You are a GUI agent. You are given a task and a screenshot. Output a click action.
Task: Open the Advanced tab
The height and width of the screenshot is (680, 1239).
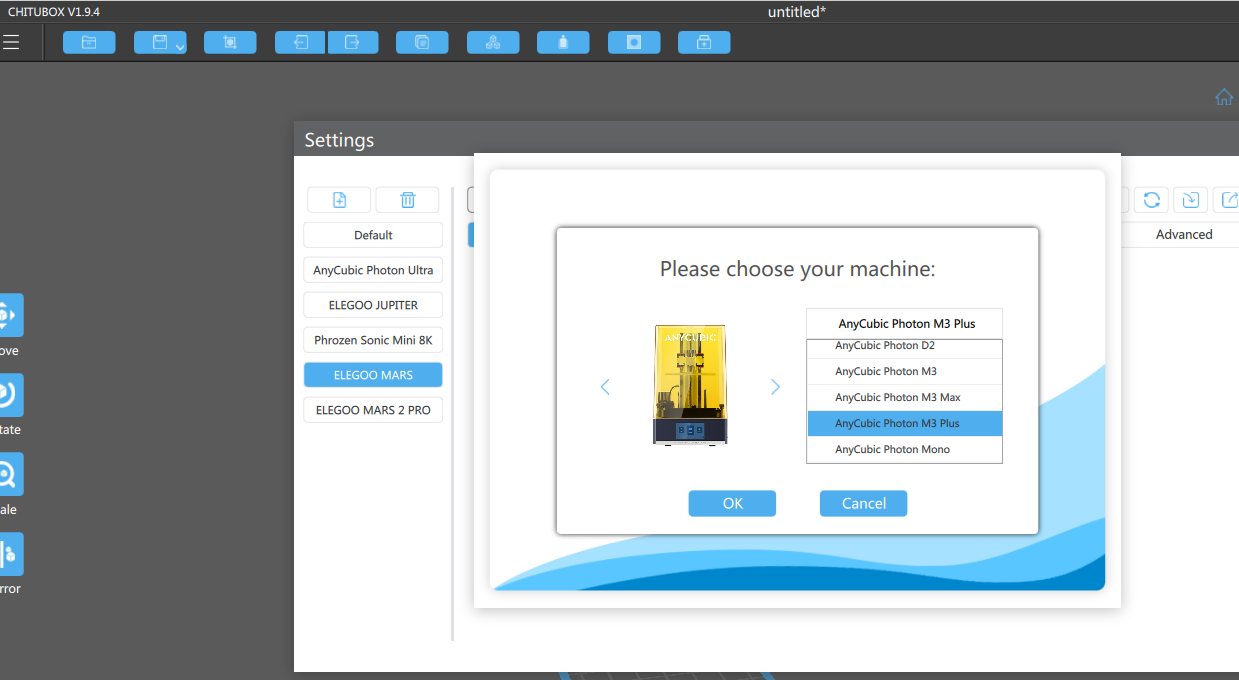(1184, 234)
